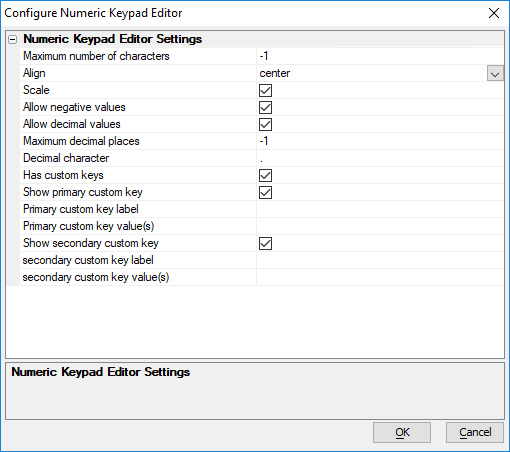Viewport: 510px width, 452px height.
Task: Select the 'Align' property label
Action: click(34, 73)
